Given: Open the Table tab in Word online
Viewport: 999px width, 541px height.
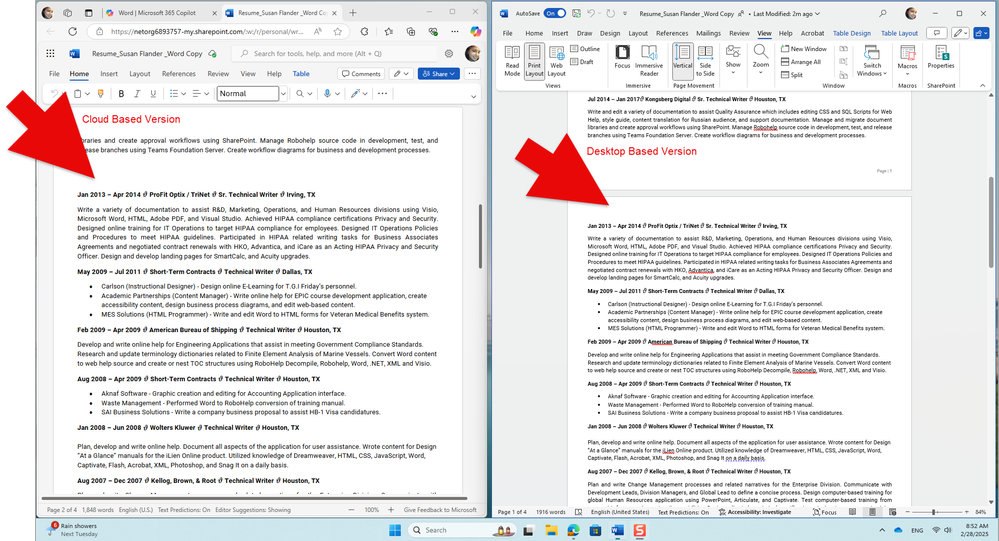Looking at the screenshot, I should 301,74.
